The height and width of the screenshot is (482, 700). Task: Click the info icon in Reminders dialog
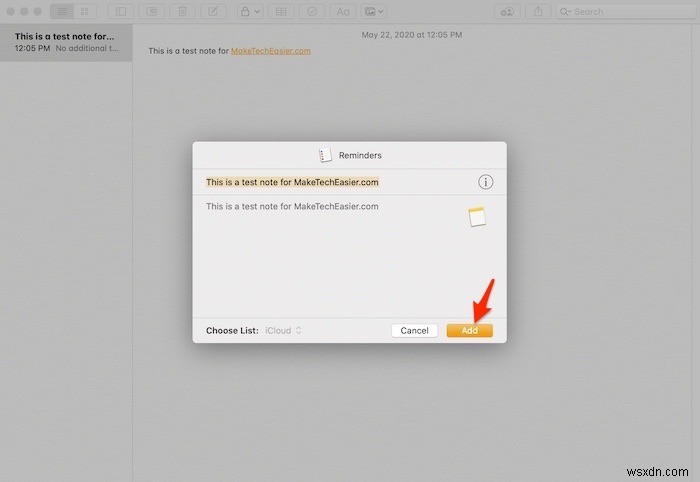pos(486,182)
